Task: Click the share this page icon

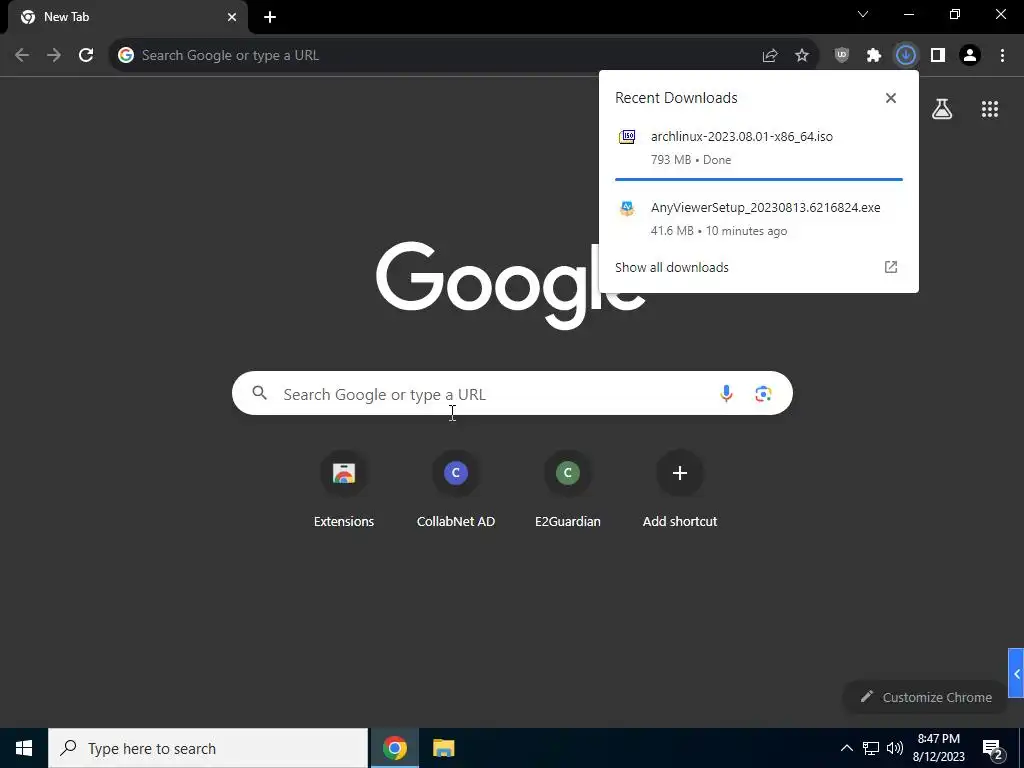Action: (770, 56)
